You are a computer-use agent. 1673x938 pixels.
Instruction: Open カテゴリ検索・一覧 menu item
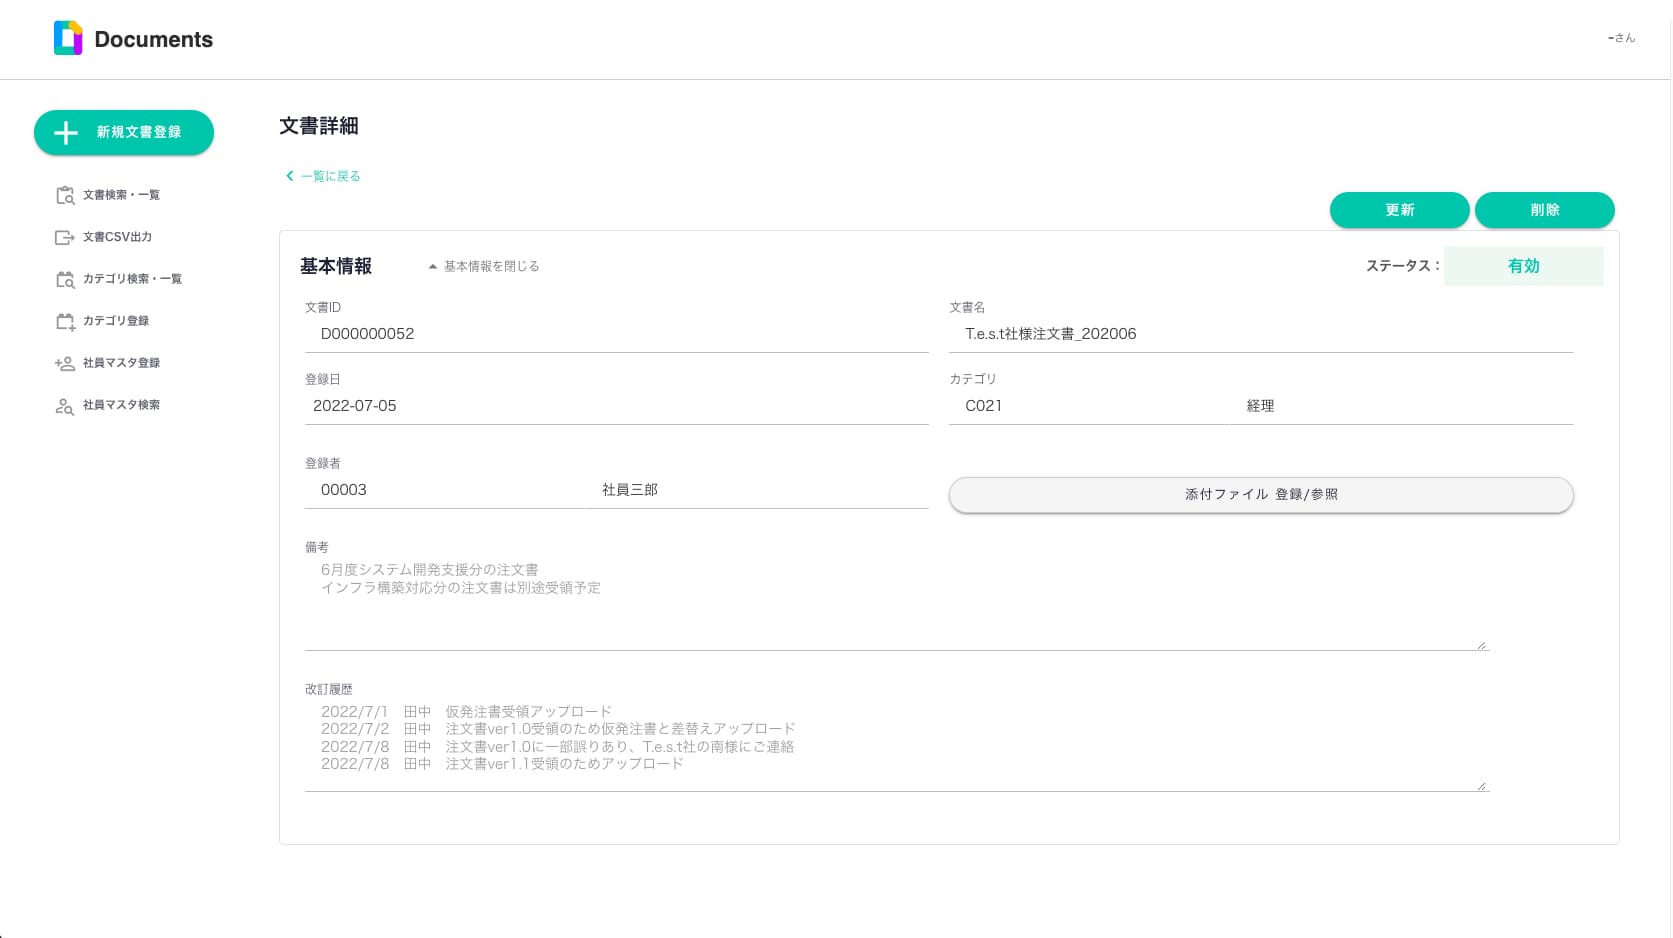pos(132,279)
